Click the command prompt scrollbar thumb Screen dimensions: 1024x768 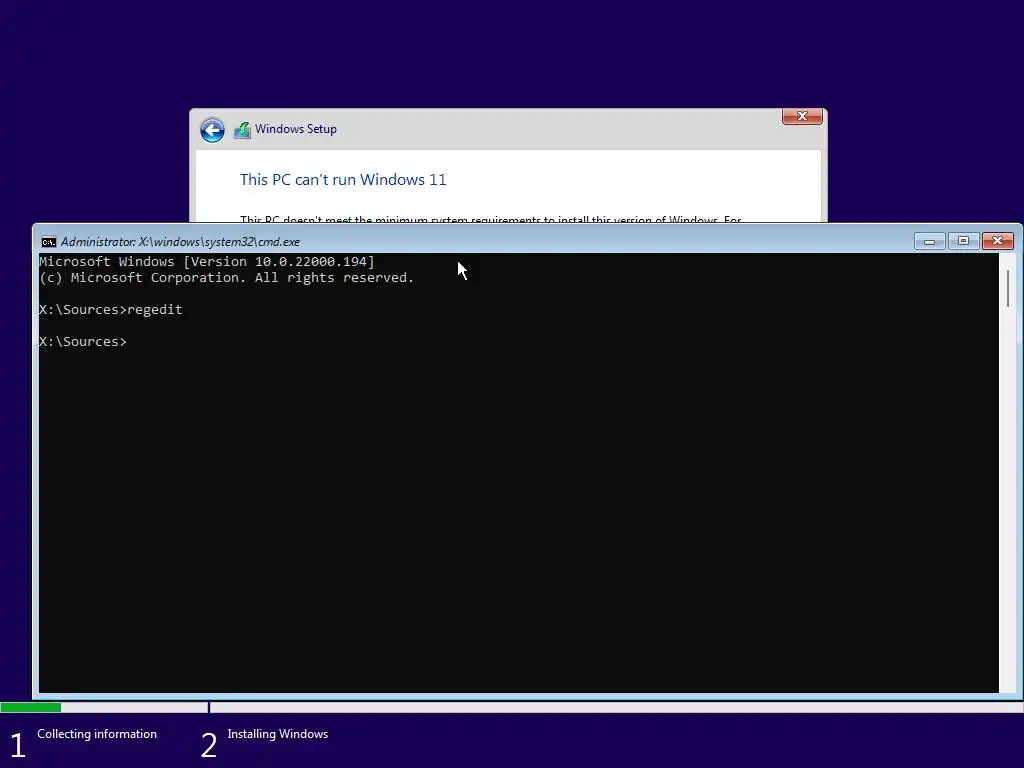point(1009,288)
